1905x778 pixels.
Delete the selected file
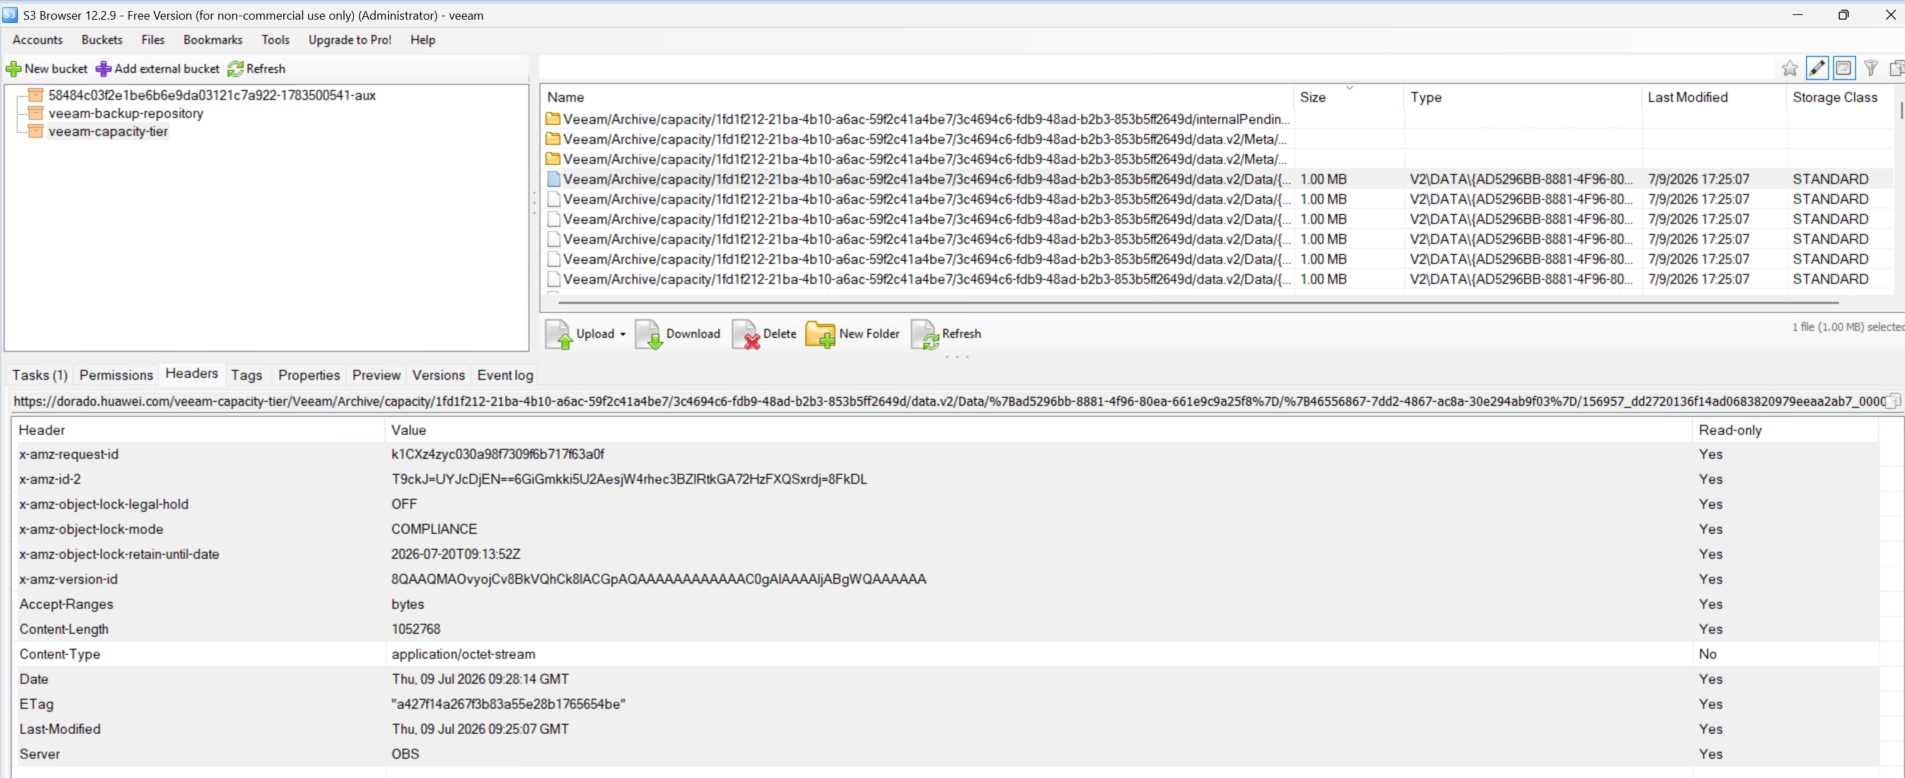coord(765,334)
